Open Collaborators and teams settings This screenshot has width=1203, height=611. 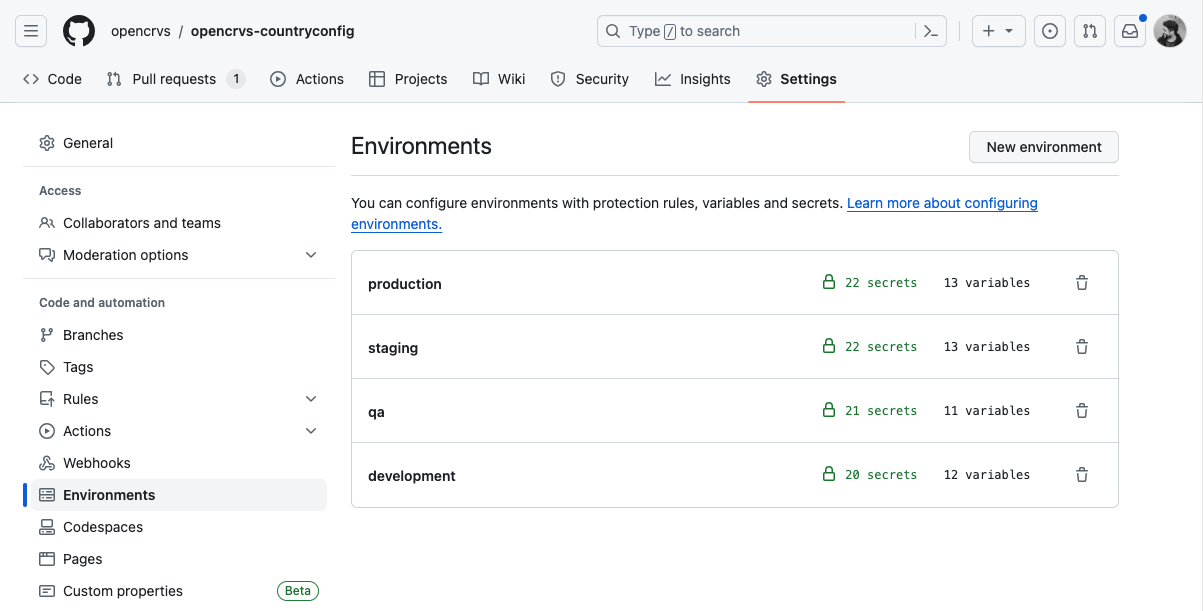tap(179, 223)
